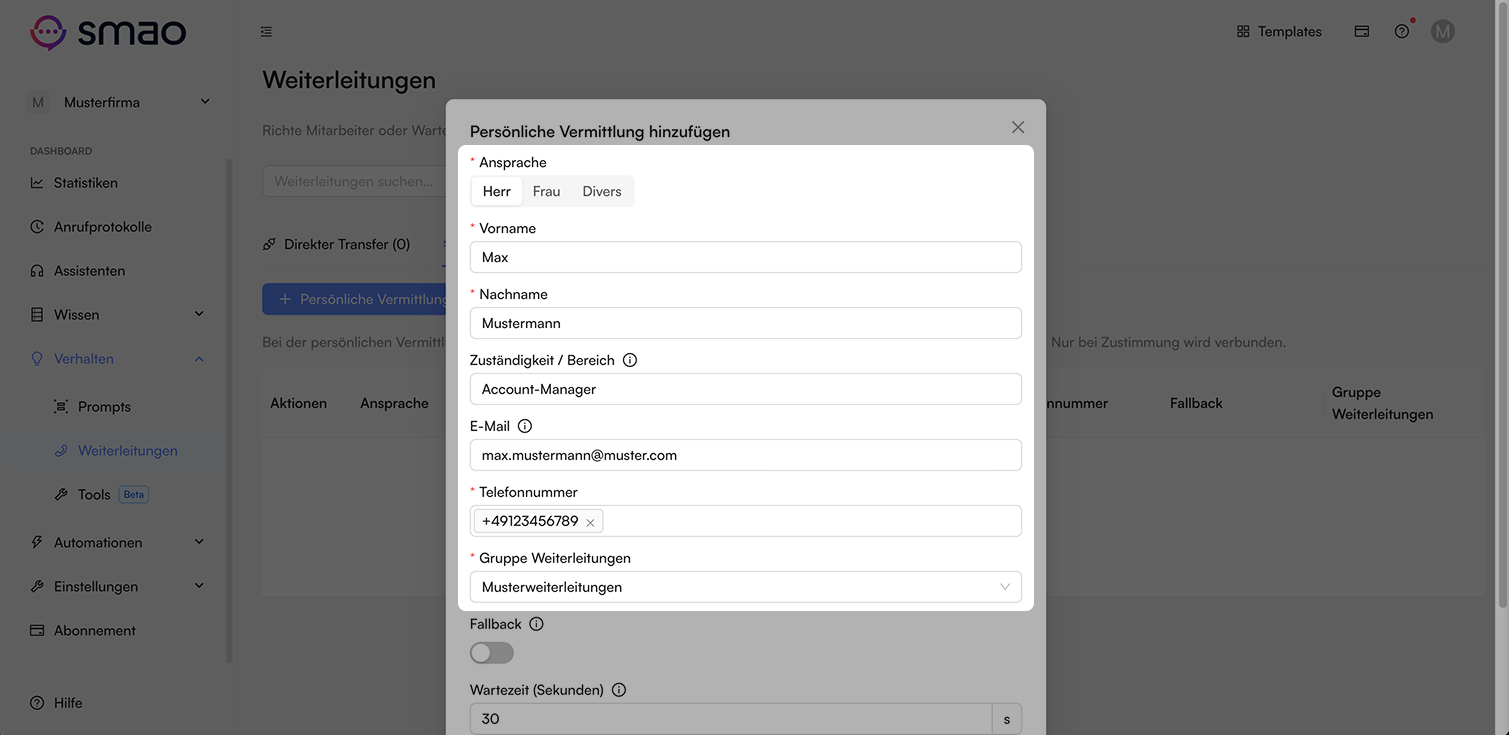Open Statistiken in the sidebar

pyautogui.click(x=118, y=183)
